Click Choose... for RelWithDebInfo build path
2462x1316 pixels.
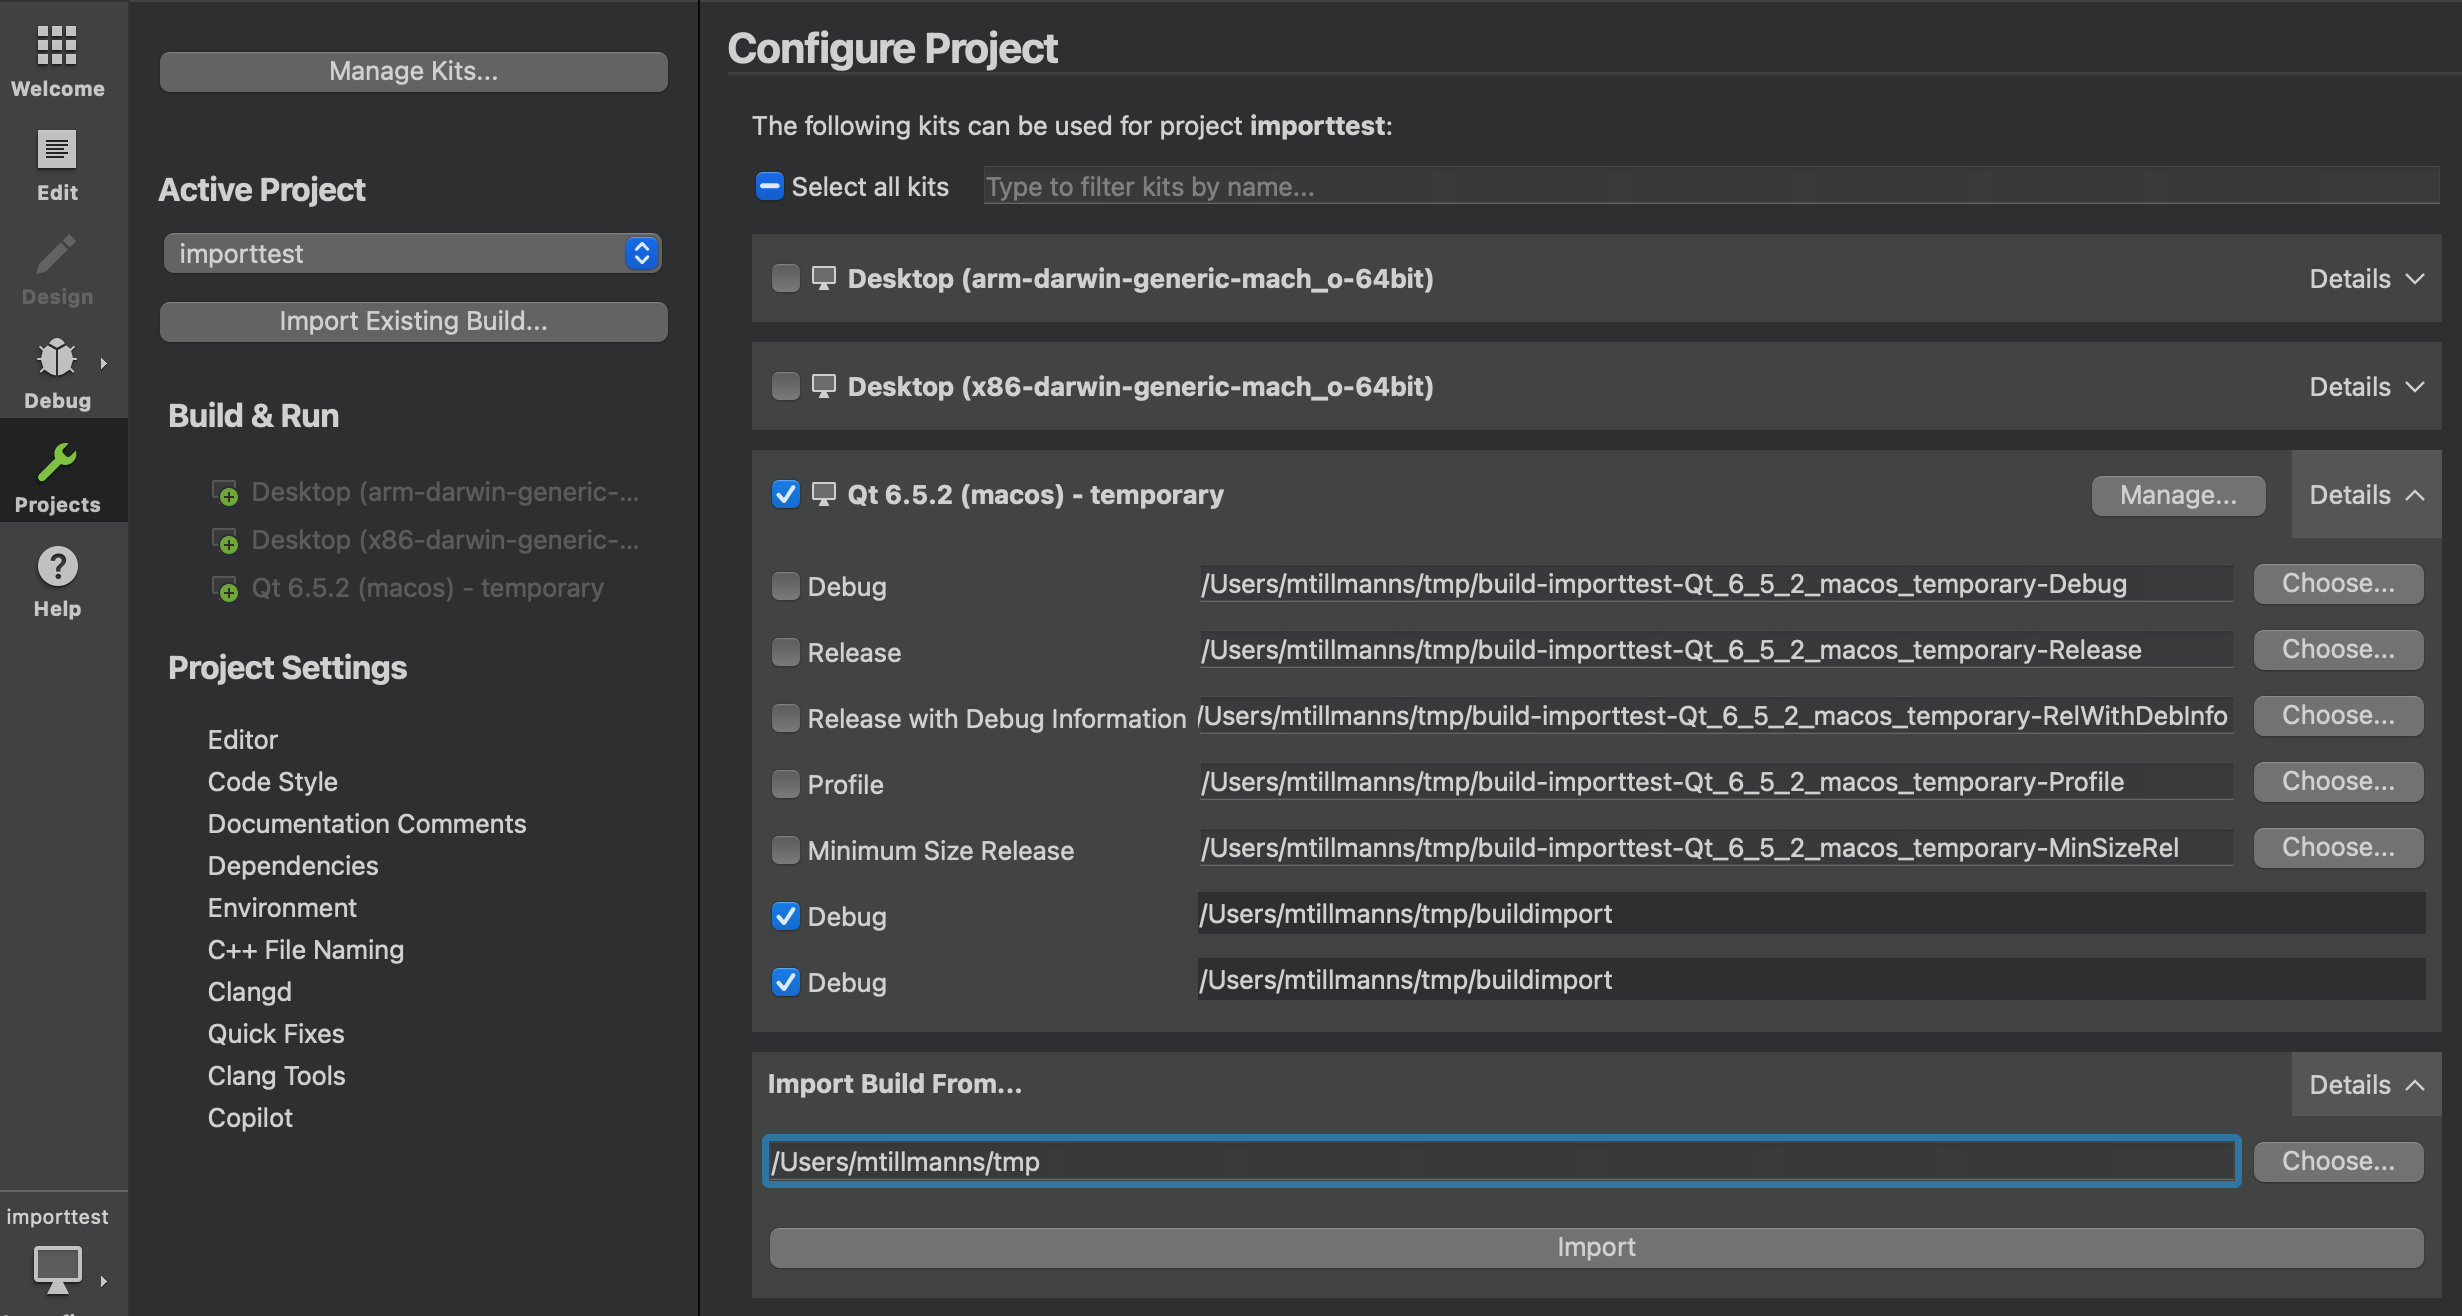point(2338,715)
